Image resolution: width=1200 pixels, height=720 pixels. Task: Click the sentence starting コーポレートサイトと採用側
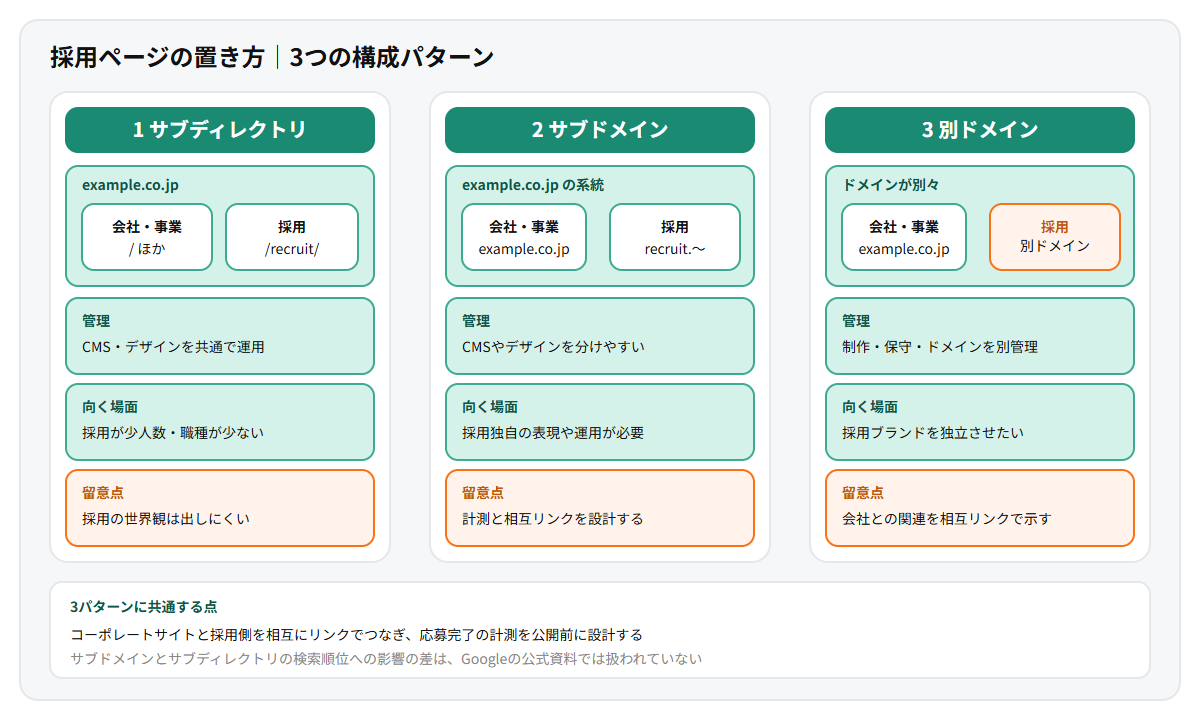(x=356, y=635)
